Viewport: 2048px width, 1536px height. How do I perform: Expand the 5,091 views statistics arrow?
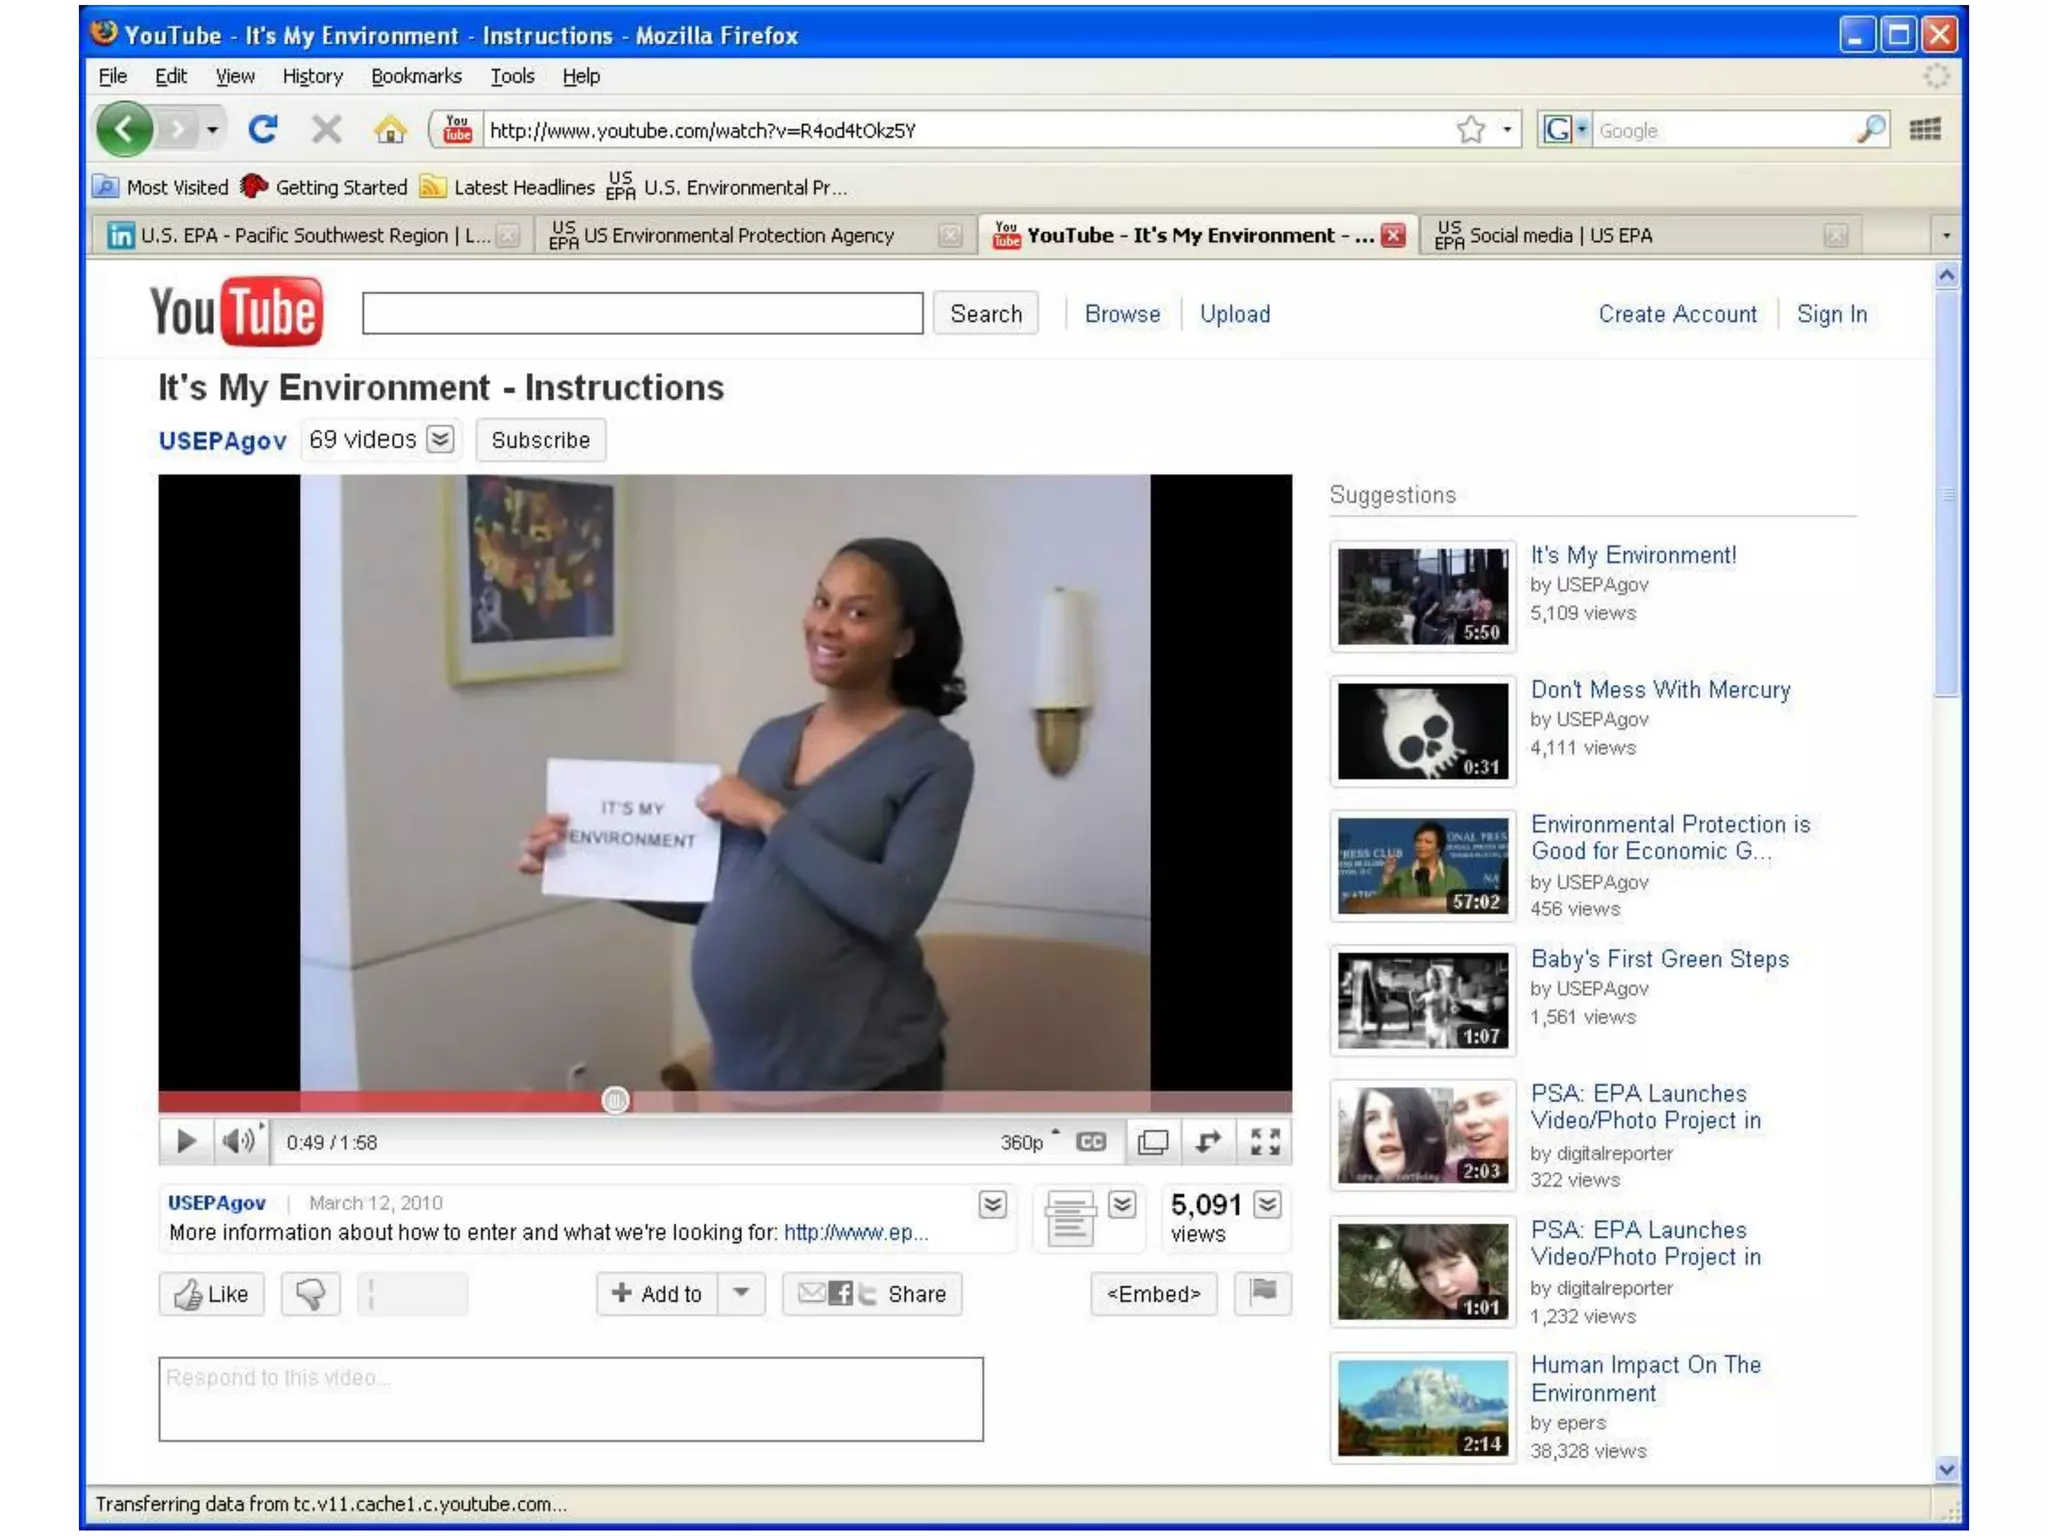[x=1267, y=1204]
